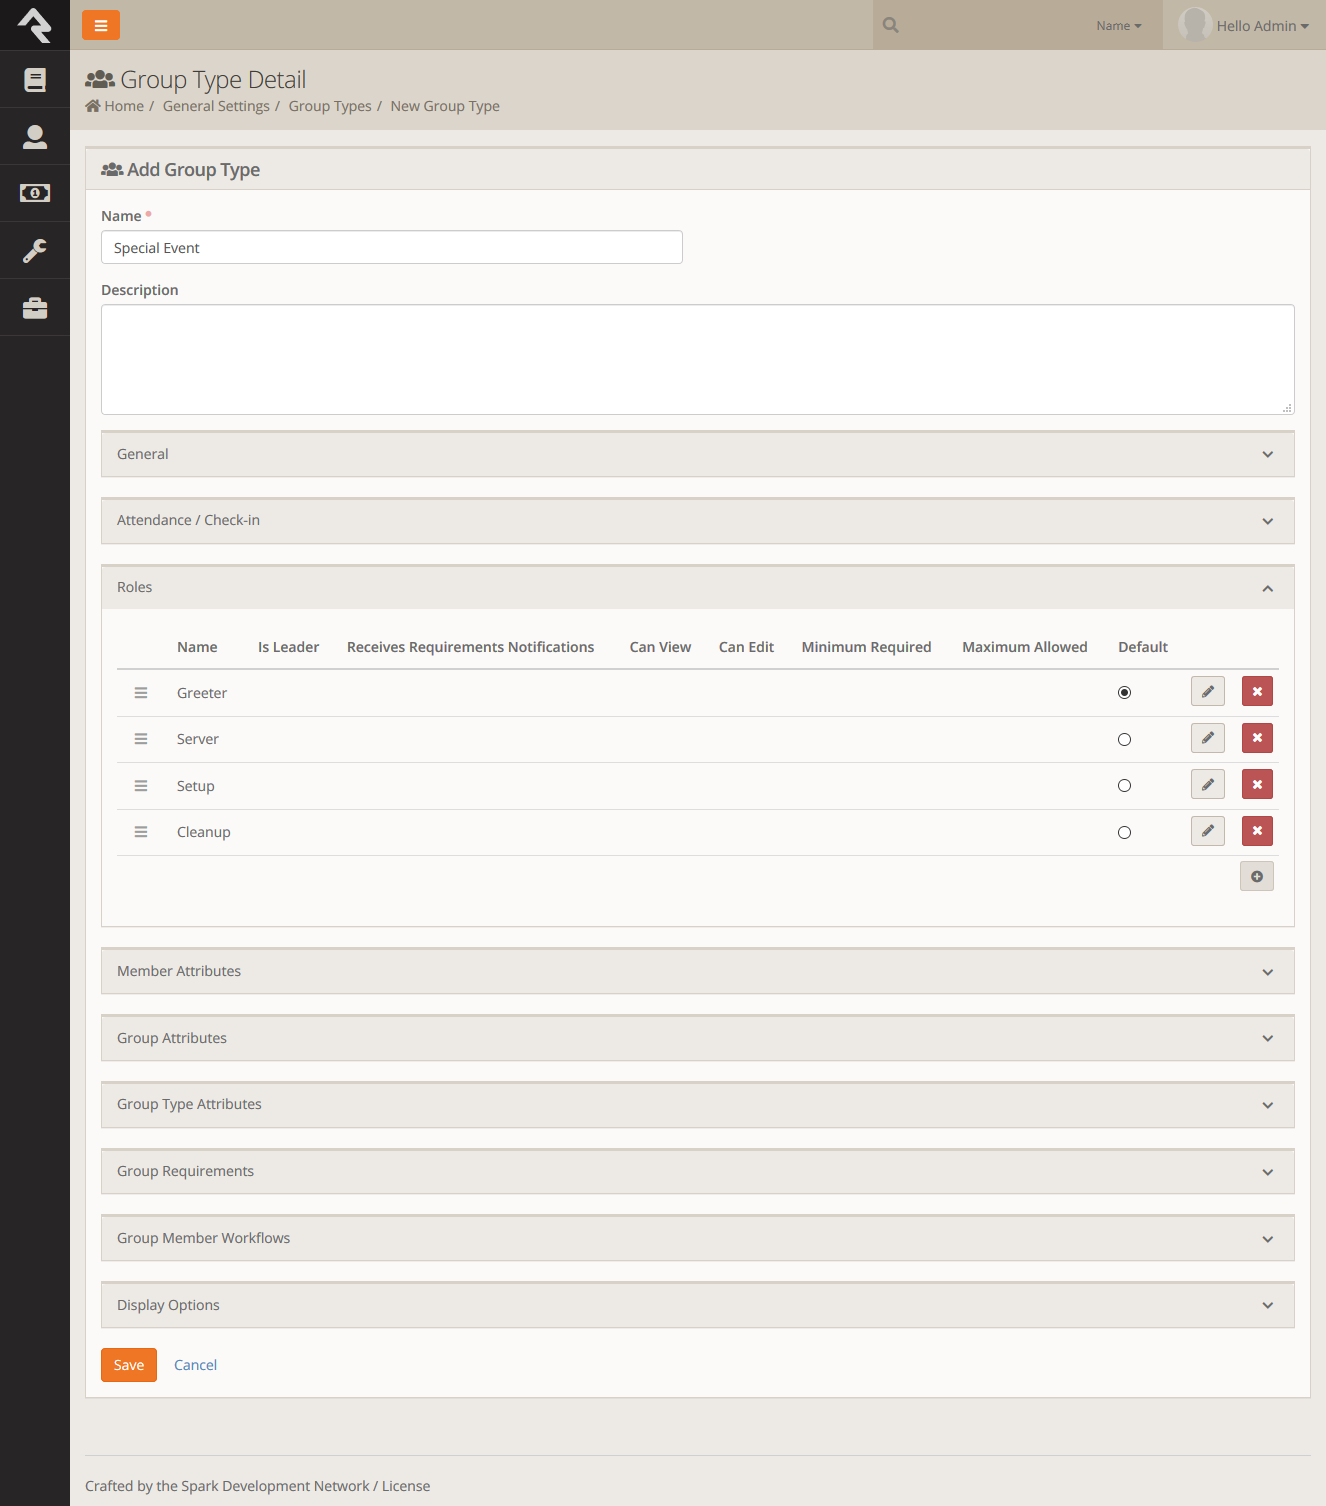Click in the Description text area
The height and width of the screenshot is (1506, 1326).
[x=697, y=360]
